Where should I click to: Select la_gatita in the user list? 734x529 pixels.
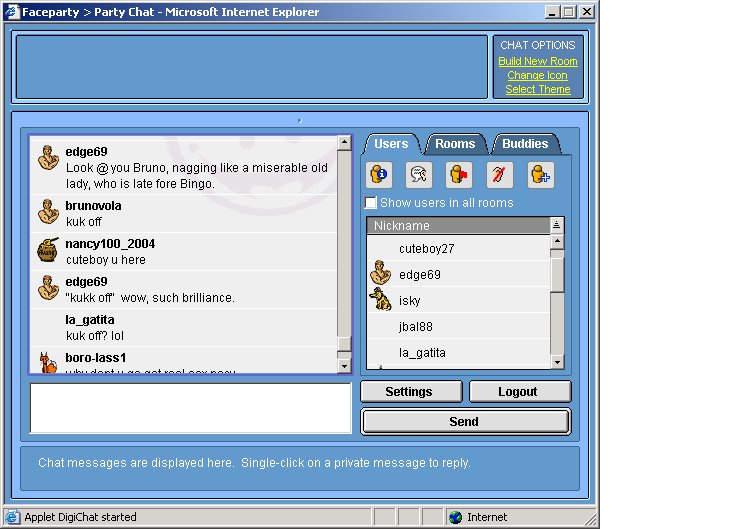[x=459, y=352]
